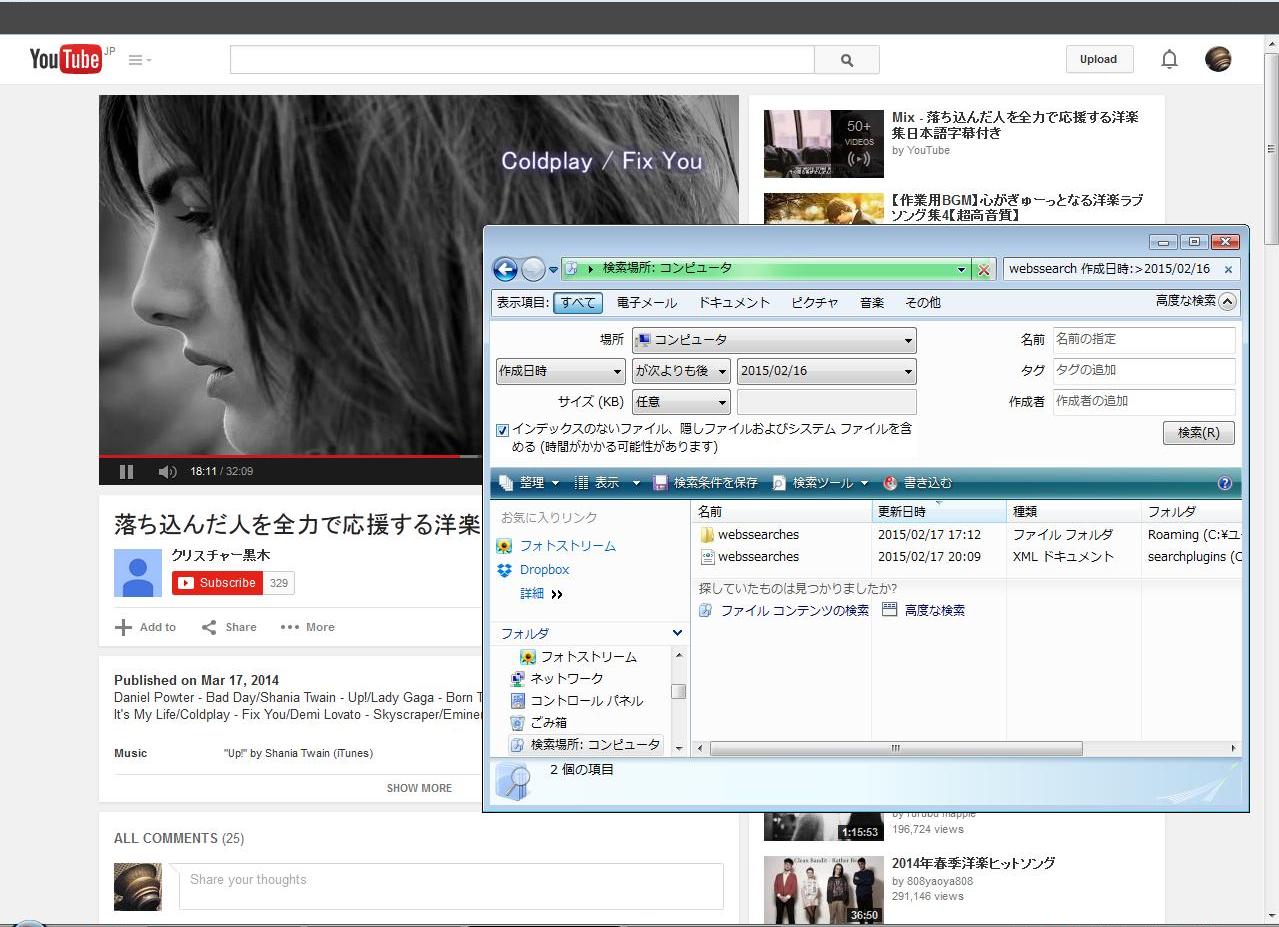Click Share under the video
Image resolution: width=1279 pixels, height=927 pixels.
229,627
